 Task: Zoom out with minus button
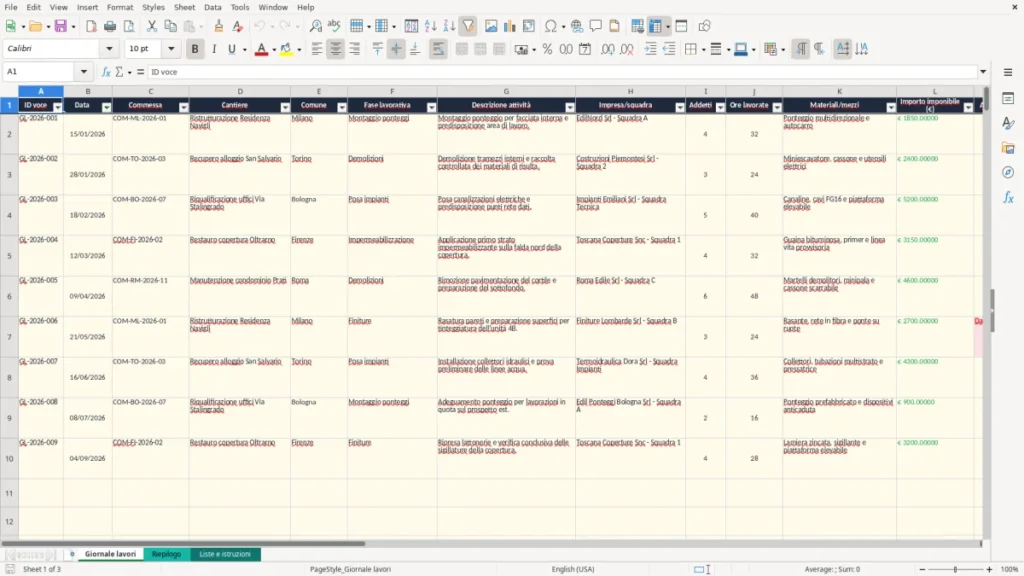pyautogui.click(x=922, y=569)
